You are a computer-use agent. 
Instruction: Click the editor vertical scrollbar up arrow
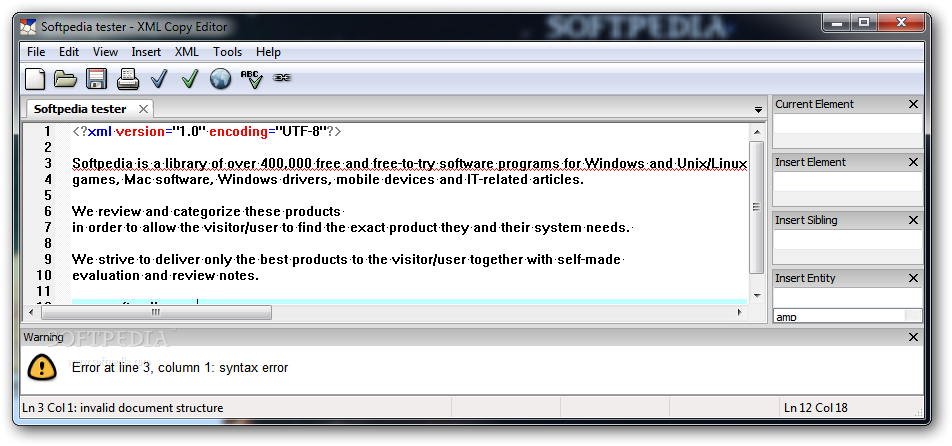click(x=756, y=131)
